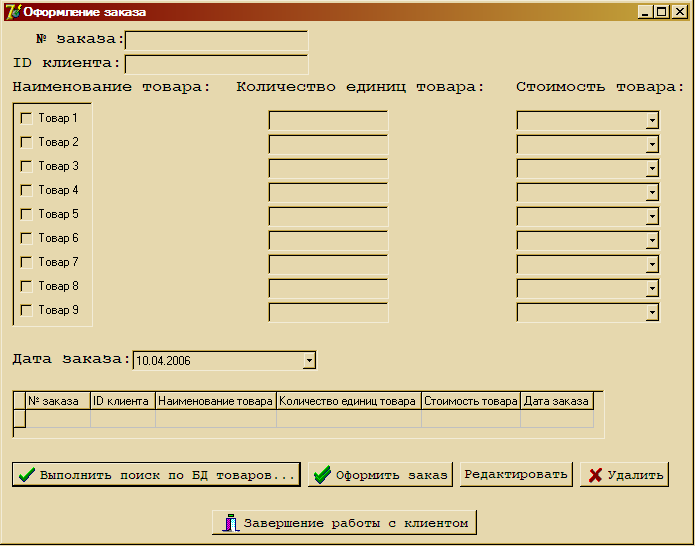This screenshot has height=546, width=695.
Task: Click the Стоимость товара grid column header
Action: point(471,401)
